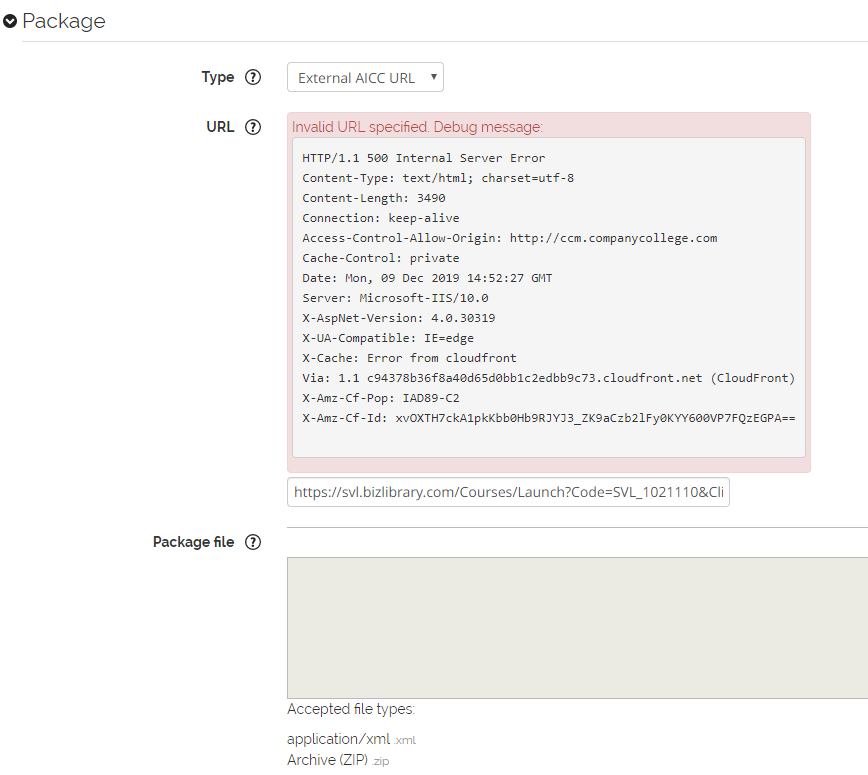Open help icon next to Package file
Viewport: 868px width, 775px height.
(x=253, y=542)
